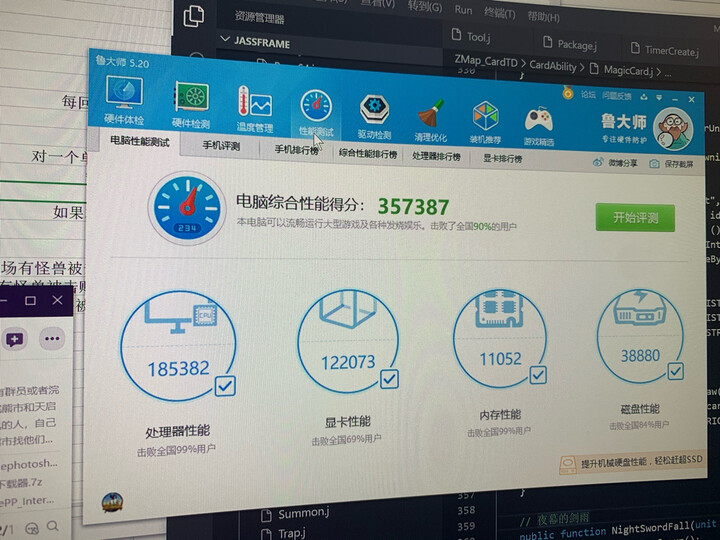Open TimerCreate.j editor tab in VS Code

(x=665, y=50)
